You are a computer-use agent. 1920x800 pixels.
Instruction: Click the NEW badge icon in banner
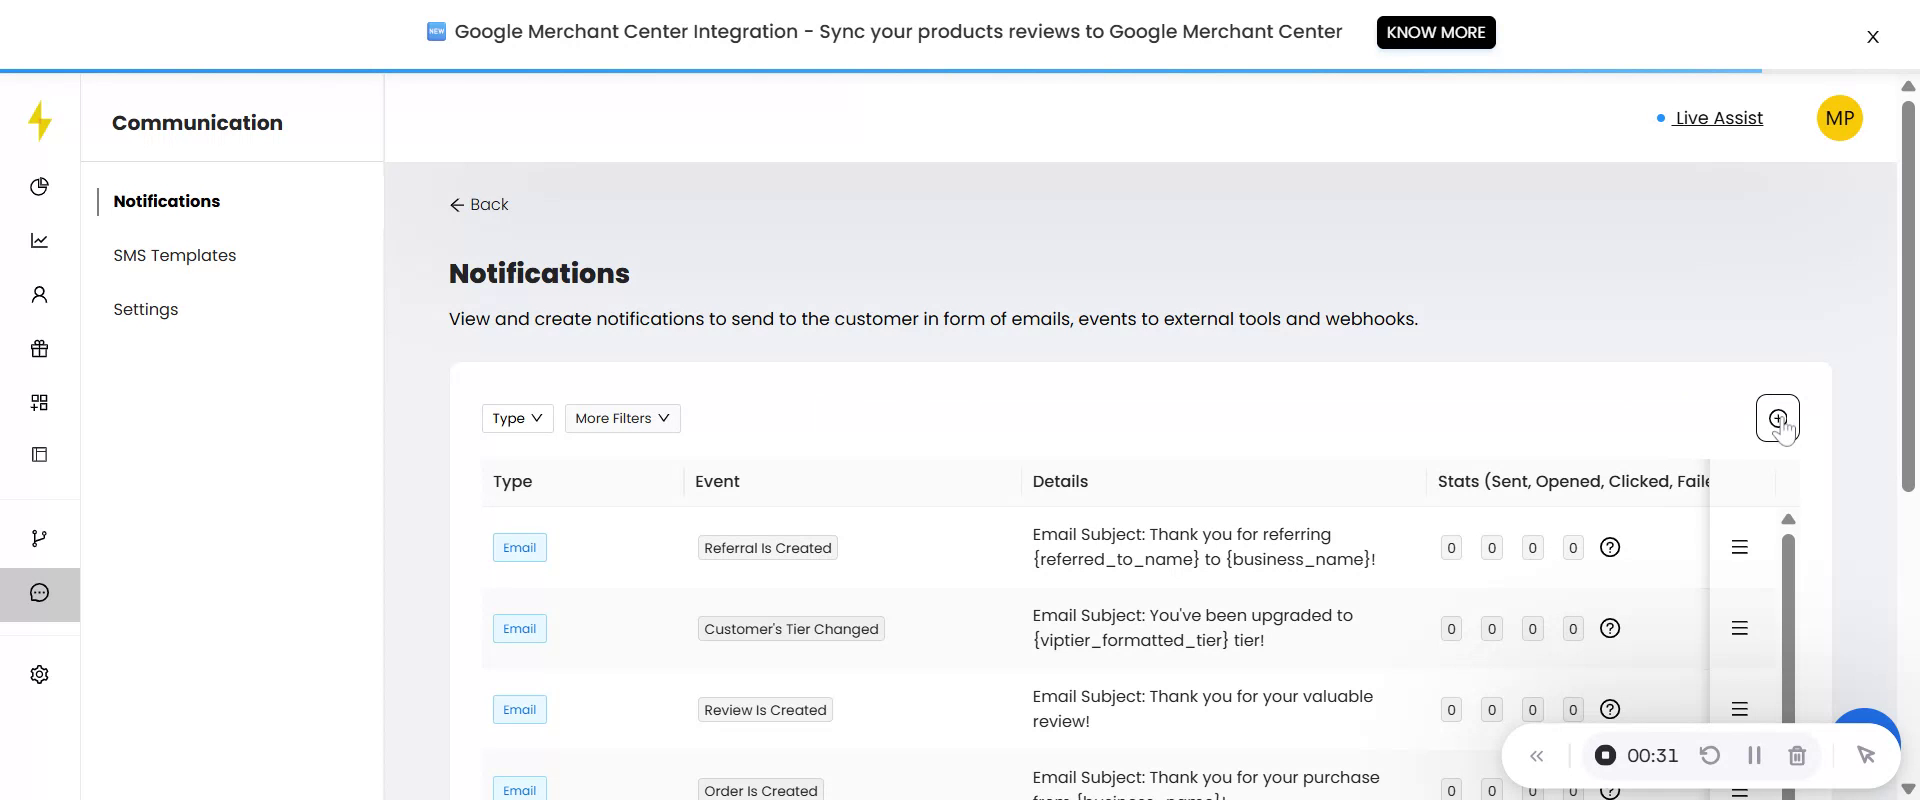(x=436, y=32)
